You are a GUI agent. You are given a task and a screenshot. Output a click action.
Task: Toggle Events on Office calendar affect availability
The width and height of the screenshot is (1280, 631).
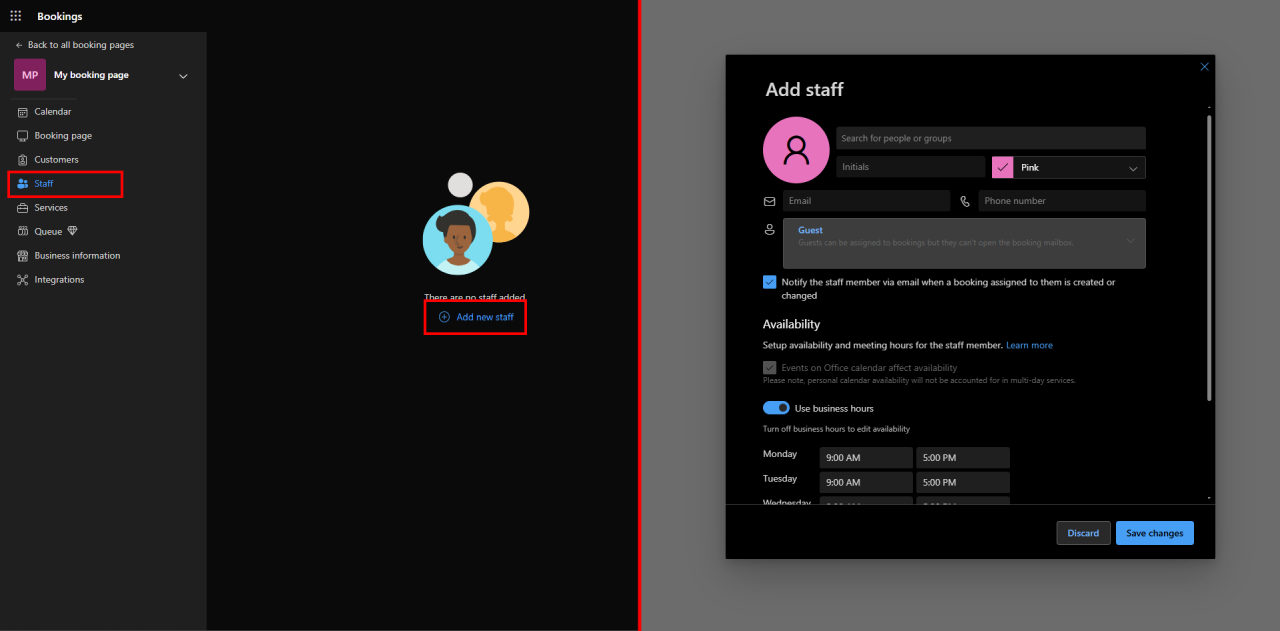(x=769, y=368)
